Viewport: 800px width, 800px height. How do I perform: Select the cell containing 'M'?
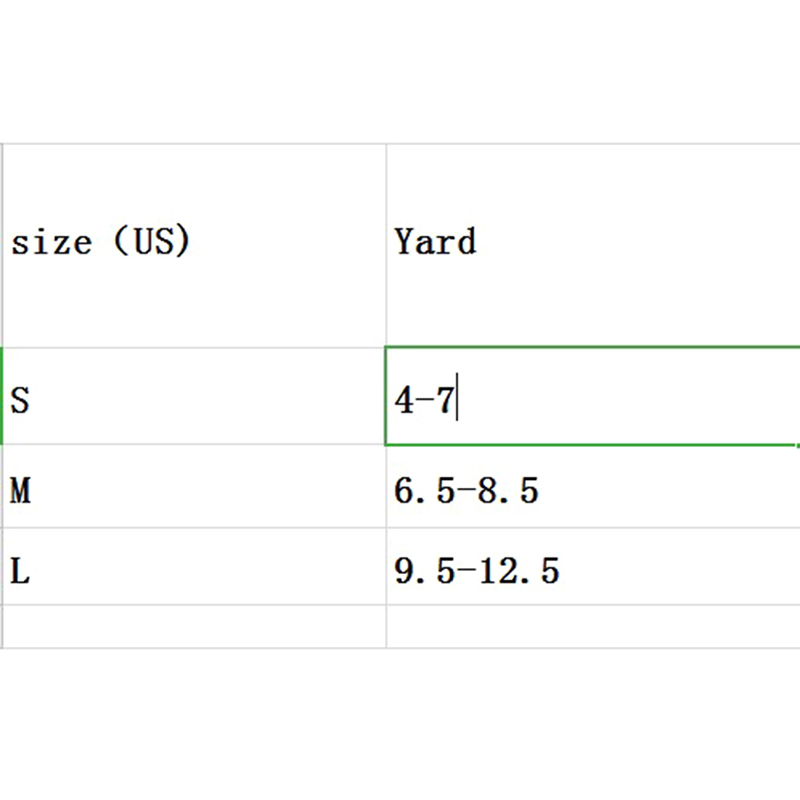195,488
